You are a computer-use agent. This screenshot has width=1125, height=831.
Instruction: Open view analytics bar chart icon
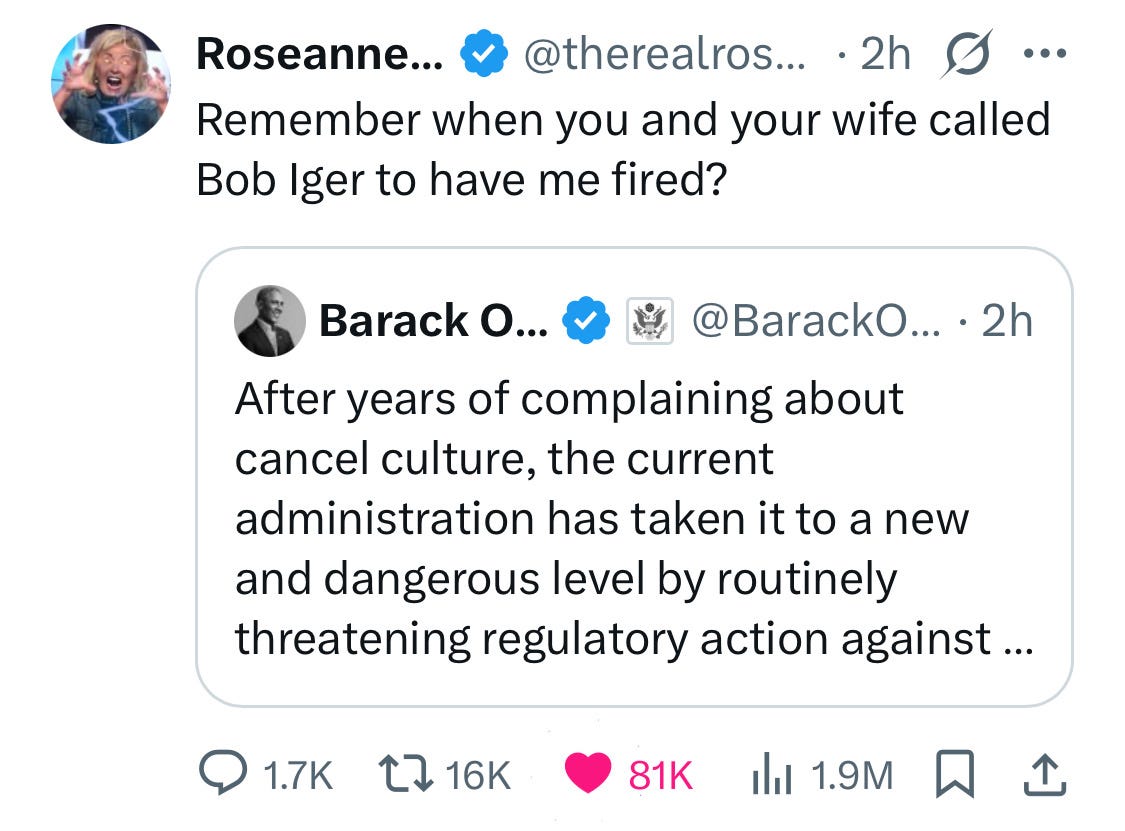771,774
